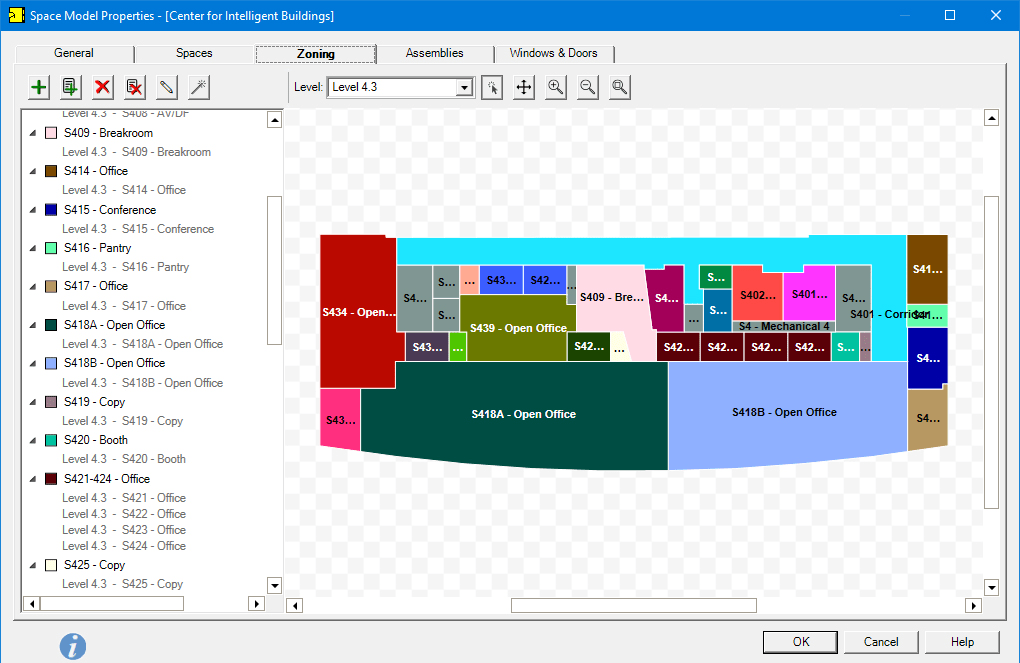Switch to the Assemblies tab
The width and height of the screenshot is (1020, 663).
(x=434, y=53)
